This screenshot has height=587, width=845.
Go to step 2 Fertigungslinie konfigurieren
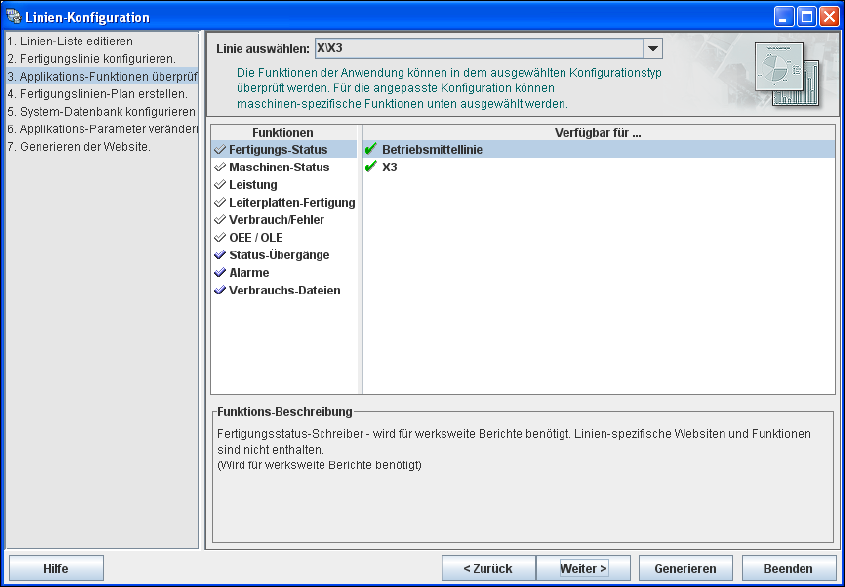[x=92, y=59]
